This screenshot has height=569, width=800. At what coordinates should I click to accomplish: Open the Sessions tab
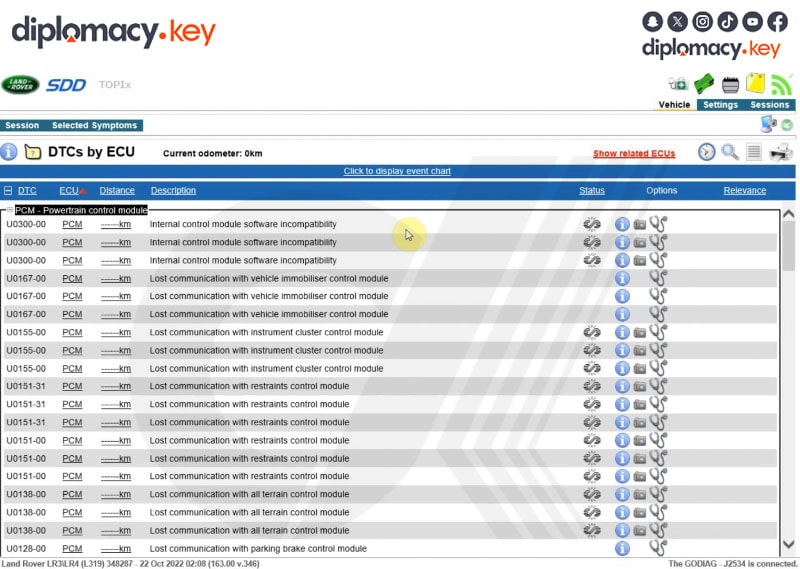click(x=769, y=105)
